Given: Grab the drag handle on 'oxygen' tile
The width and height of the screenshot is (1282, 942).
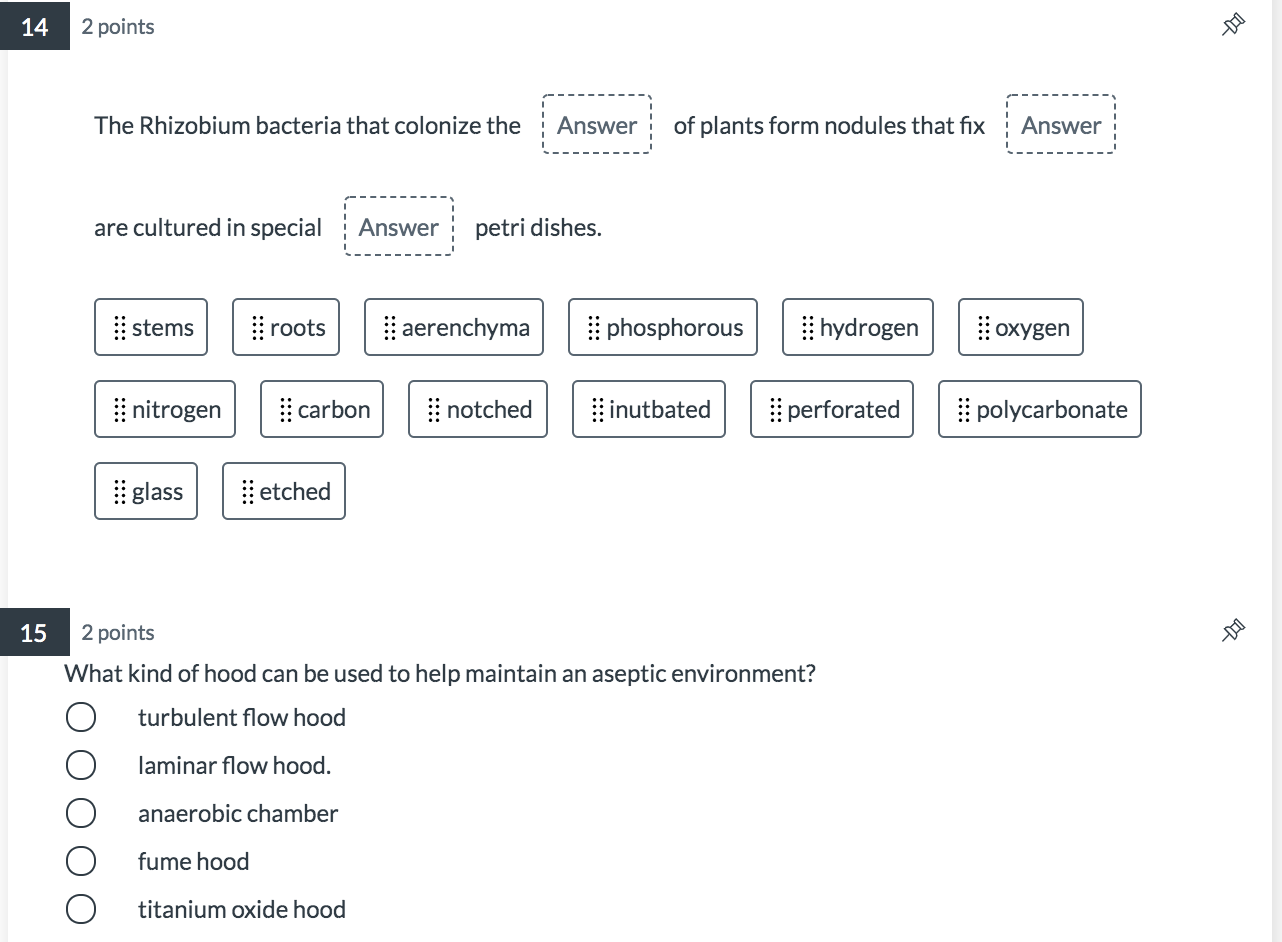Looking at the screenshot, I should [983, 327].
